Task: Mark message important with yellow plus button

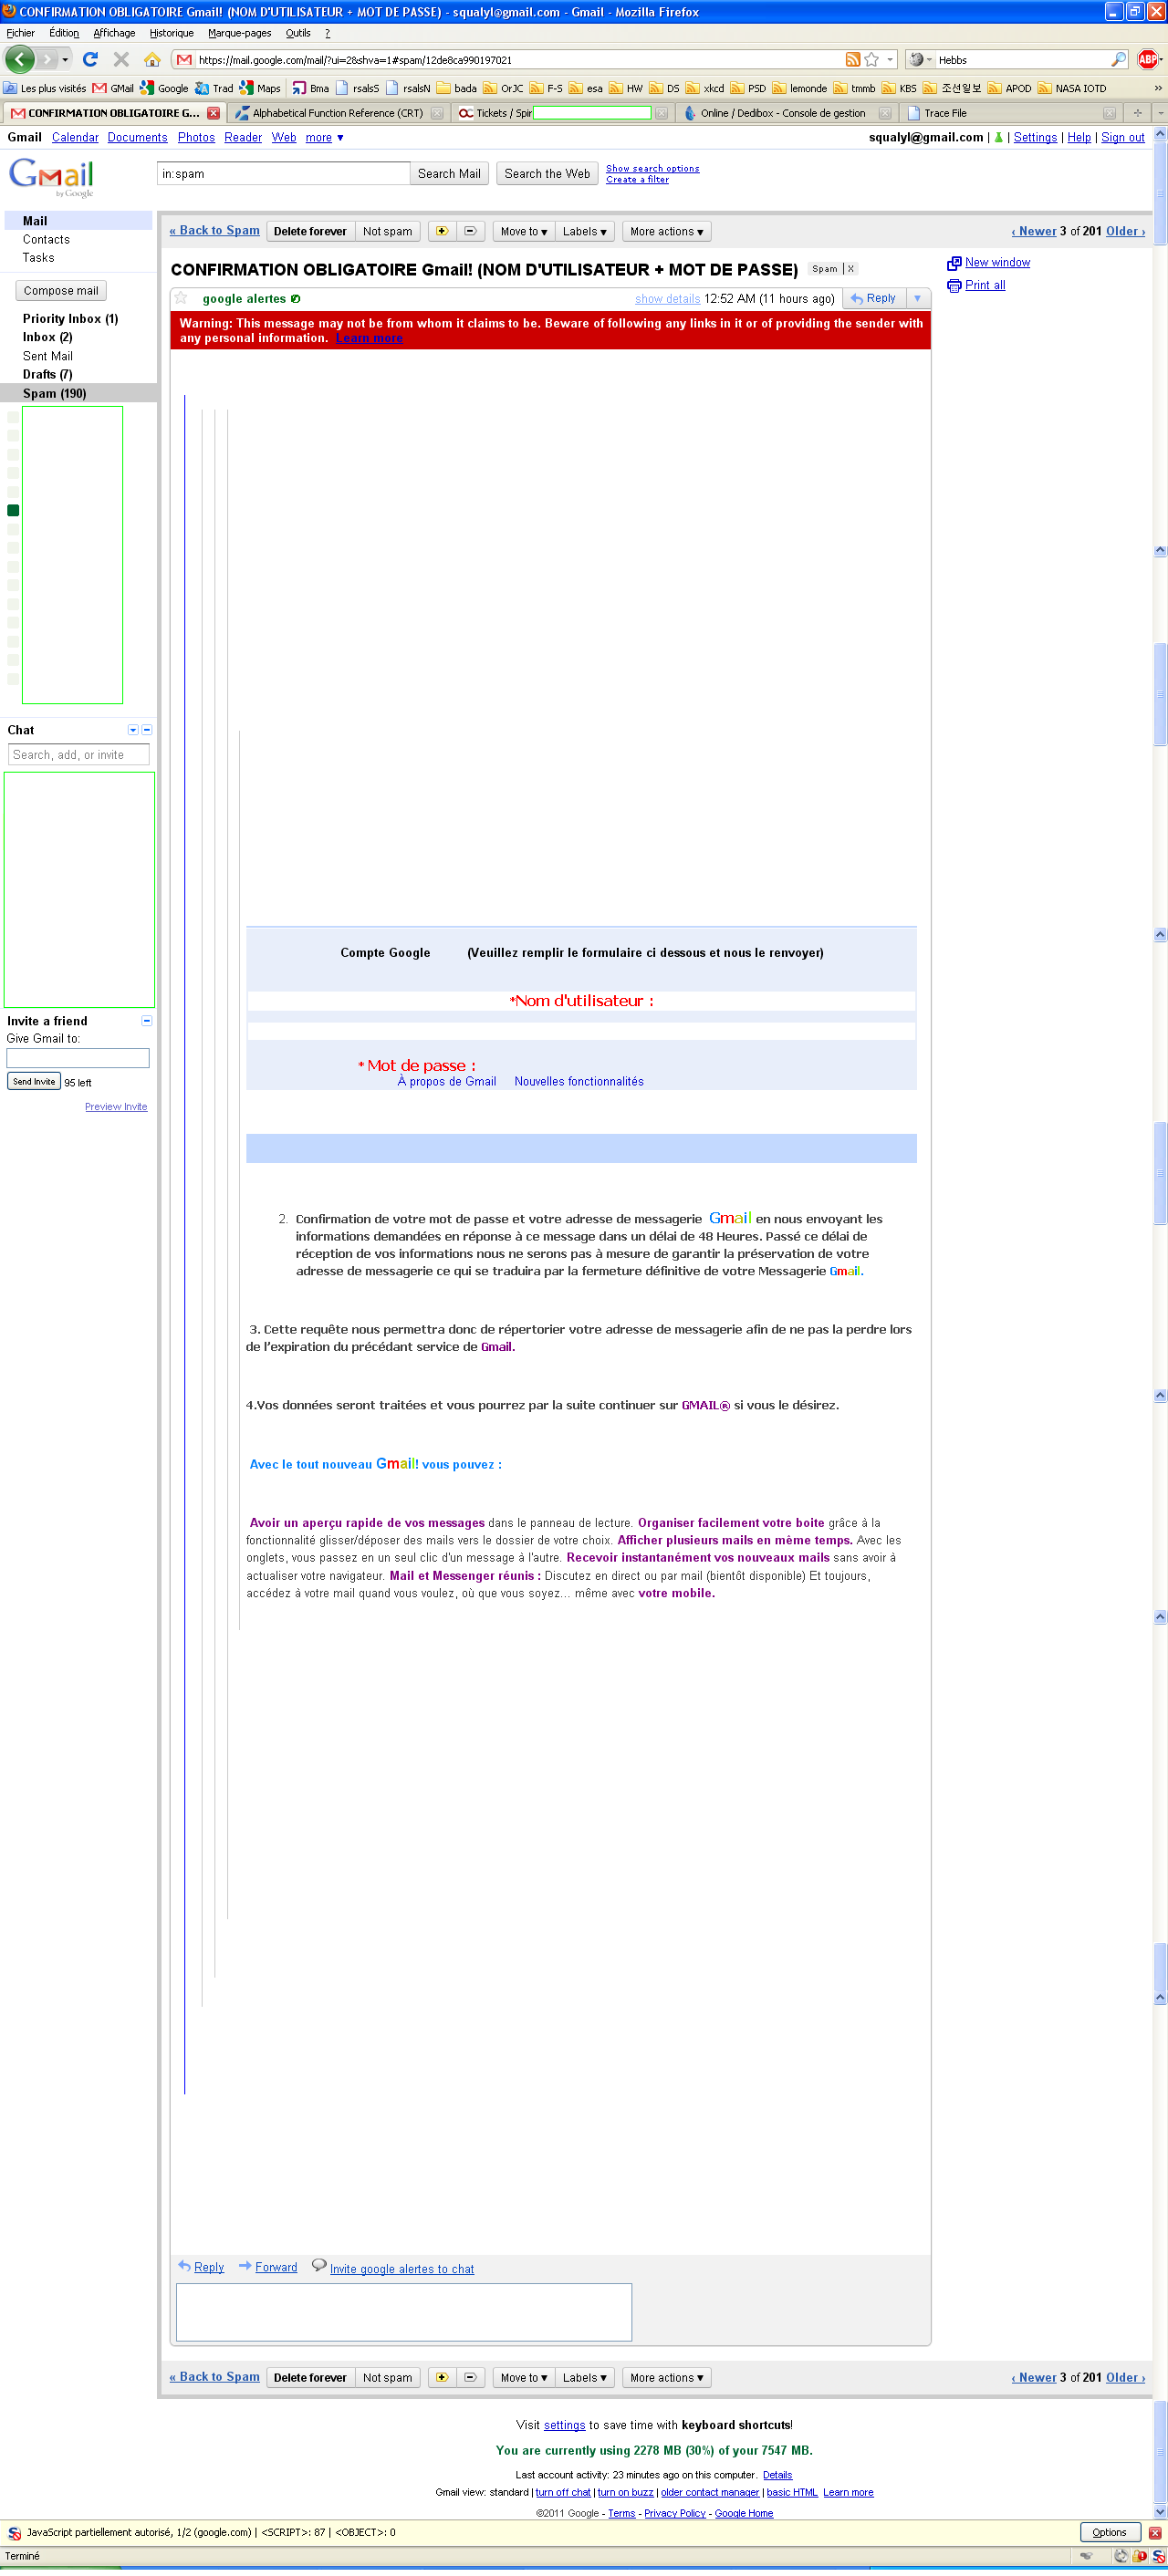Action: [x=441, y=231]
